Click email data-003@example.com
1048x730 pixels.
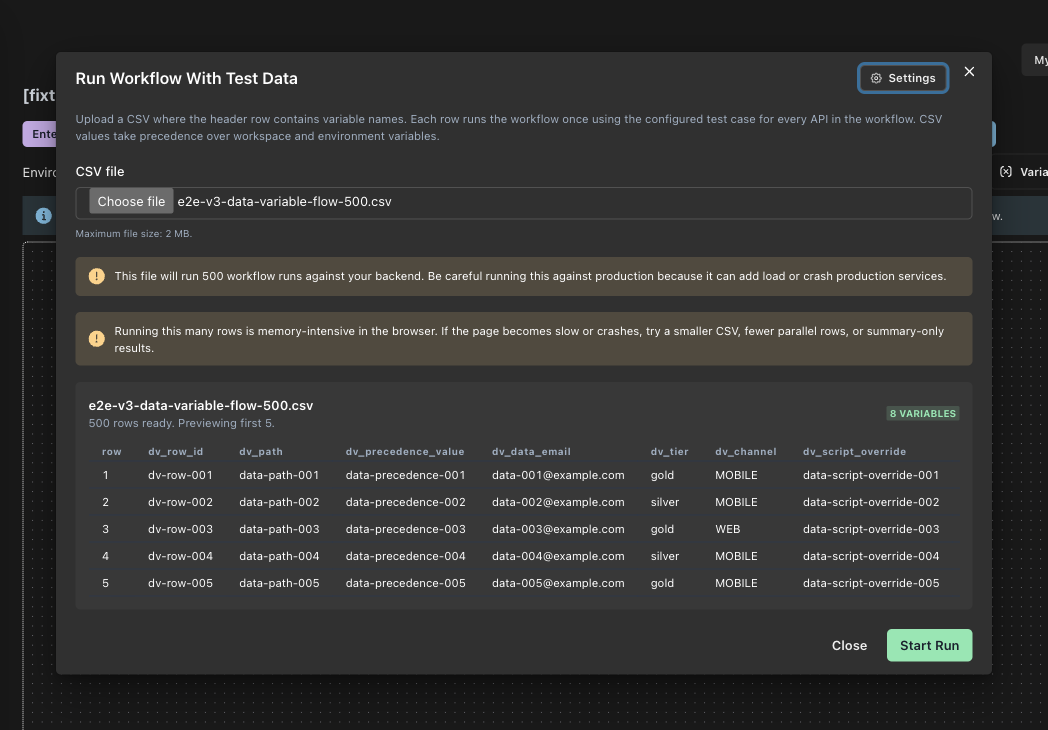(558, 529)
